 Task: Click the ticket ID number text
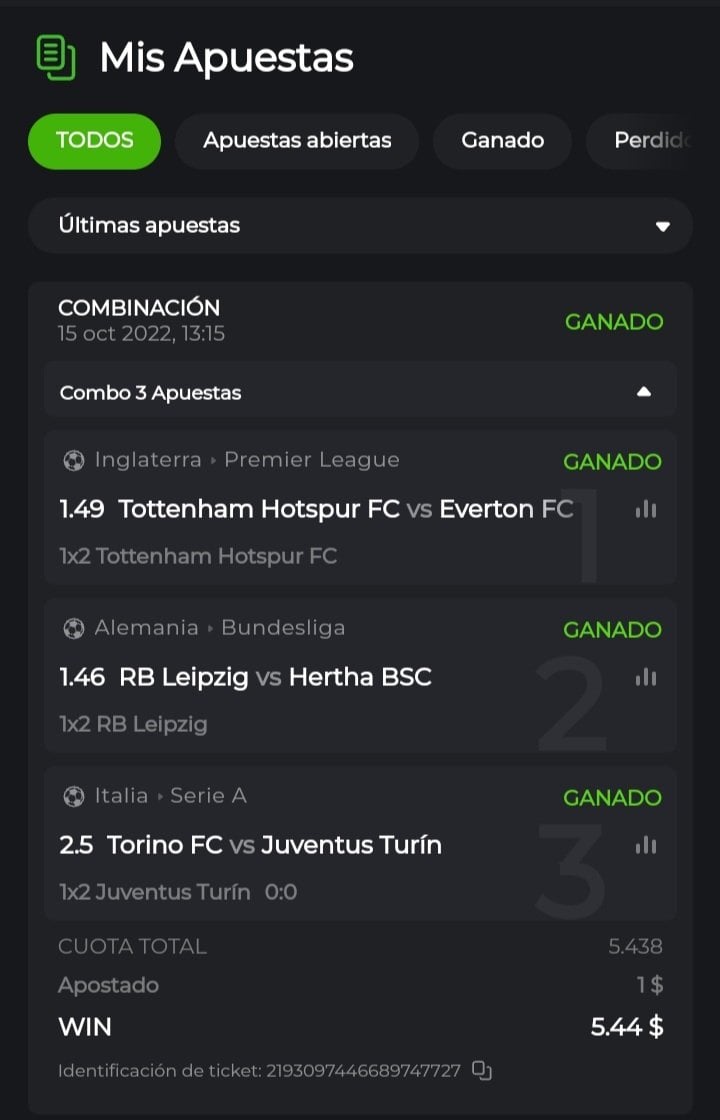click(362, 1071)
